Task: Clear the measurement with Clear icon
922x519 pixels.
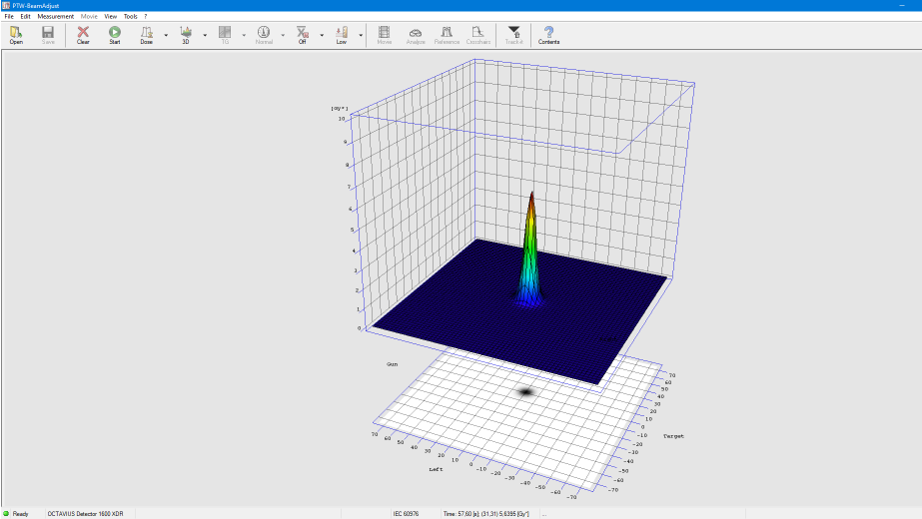Action: (83, 35)
